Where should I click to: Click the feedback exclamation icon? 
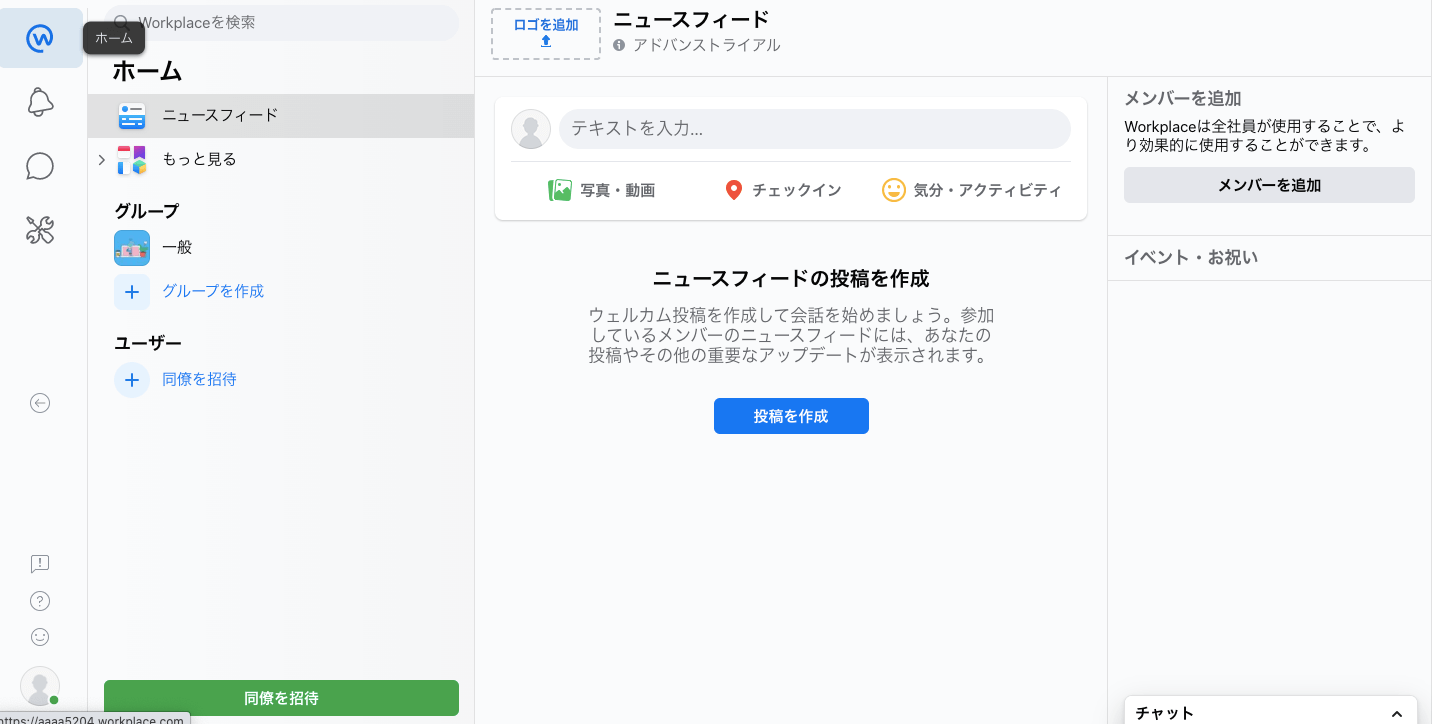click(x=40, y=564)
